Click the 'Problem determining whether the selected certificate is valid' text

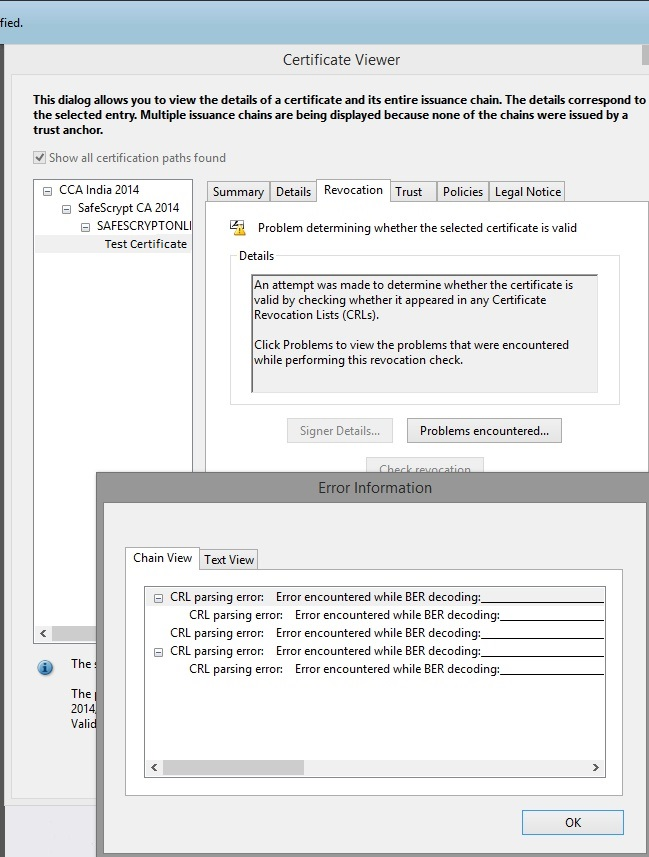417,228
